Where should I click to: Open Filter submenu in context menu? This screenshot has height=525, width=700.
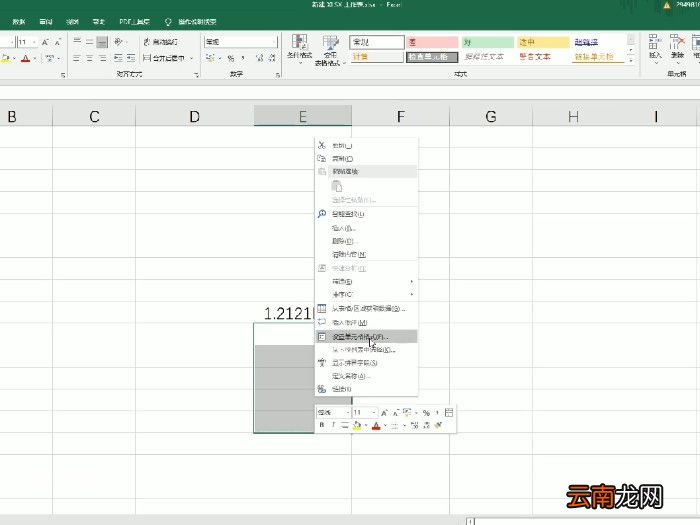click(x=366, y=281)
